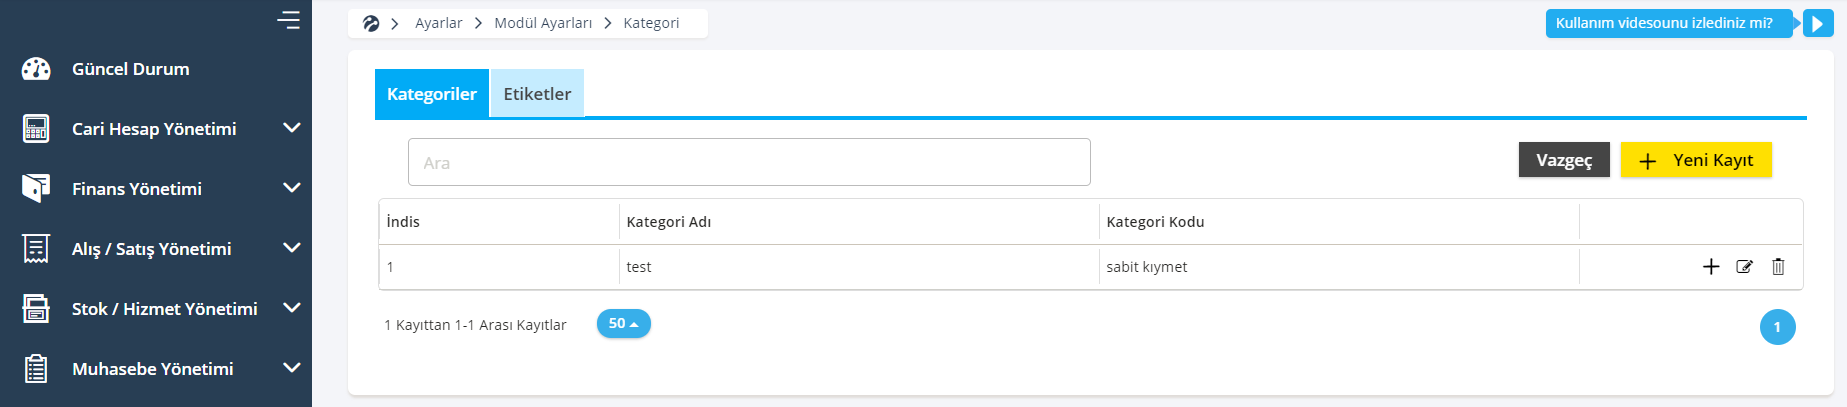Delete the test category with the trash icon
This screenshot has height=407, width=1847.
click(1778, 267)
